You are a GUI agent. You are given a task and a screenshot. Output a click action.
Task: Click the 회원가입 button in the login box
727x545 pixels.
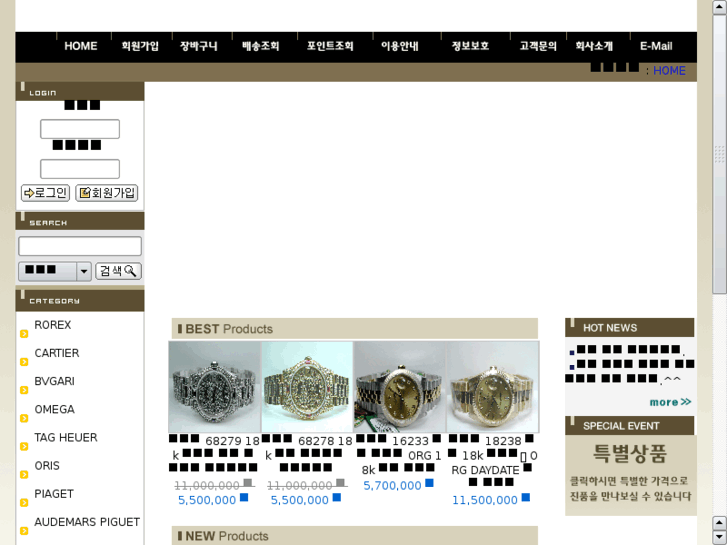tap(107, 193)
